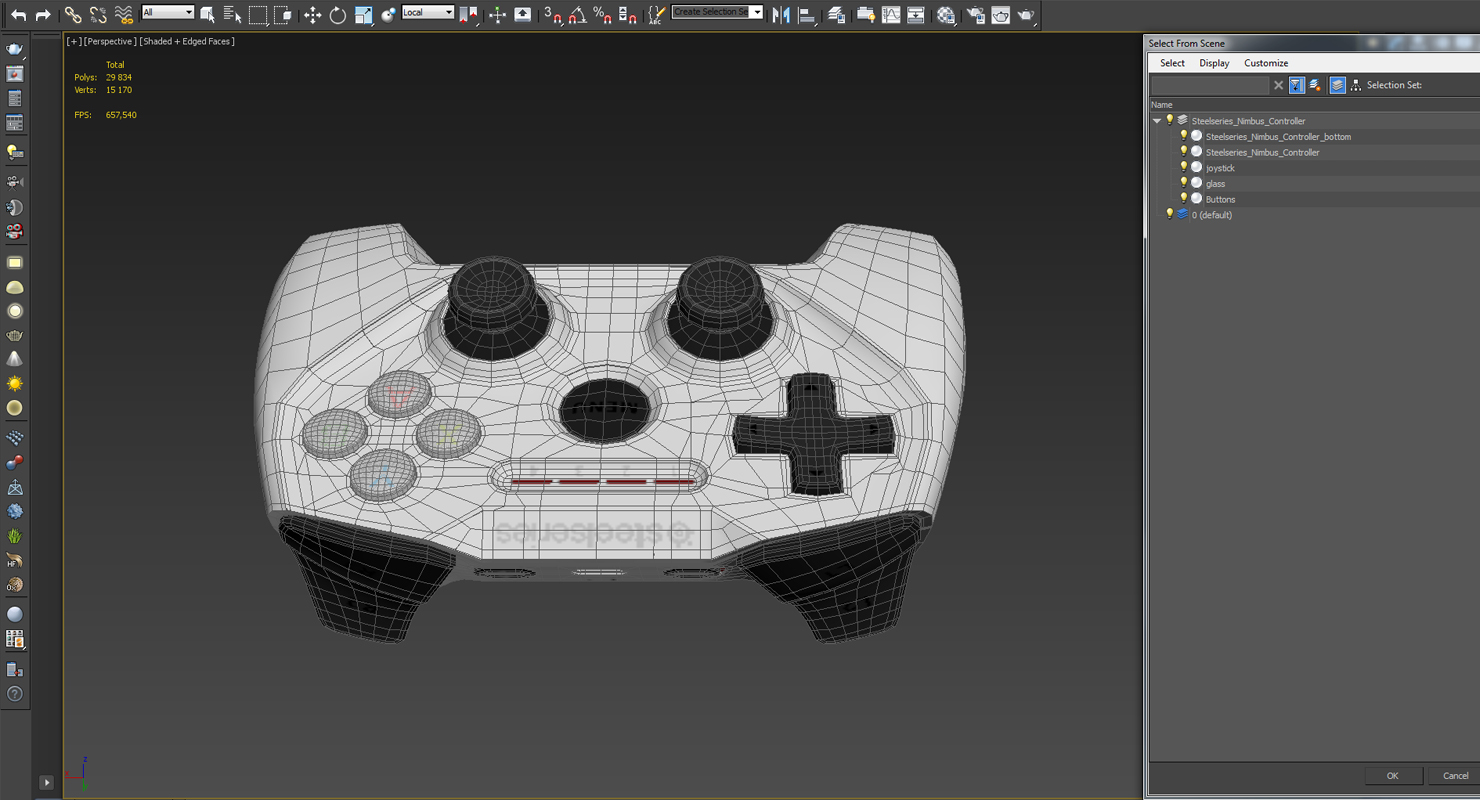Open the Layer Explorer toggle
This screenshot has height=800, width=1480.
837,15
